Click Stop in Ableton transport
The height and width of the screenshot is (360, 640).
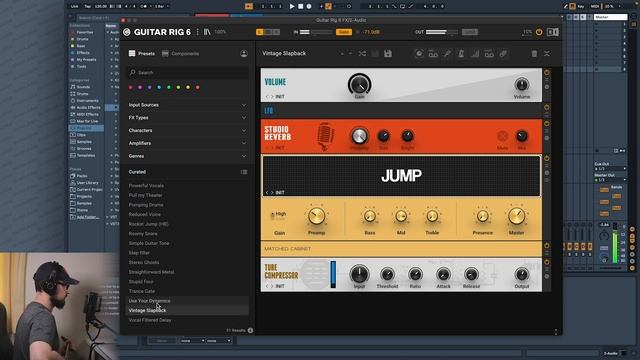[300, 6]
